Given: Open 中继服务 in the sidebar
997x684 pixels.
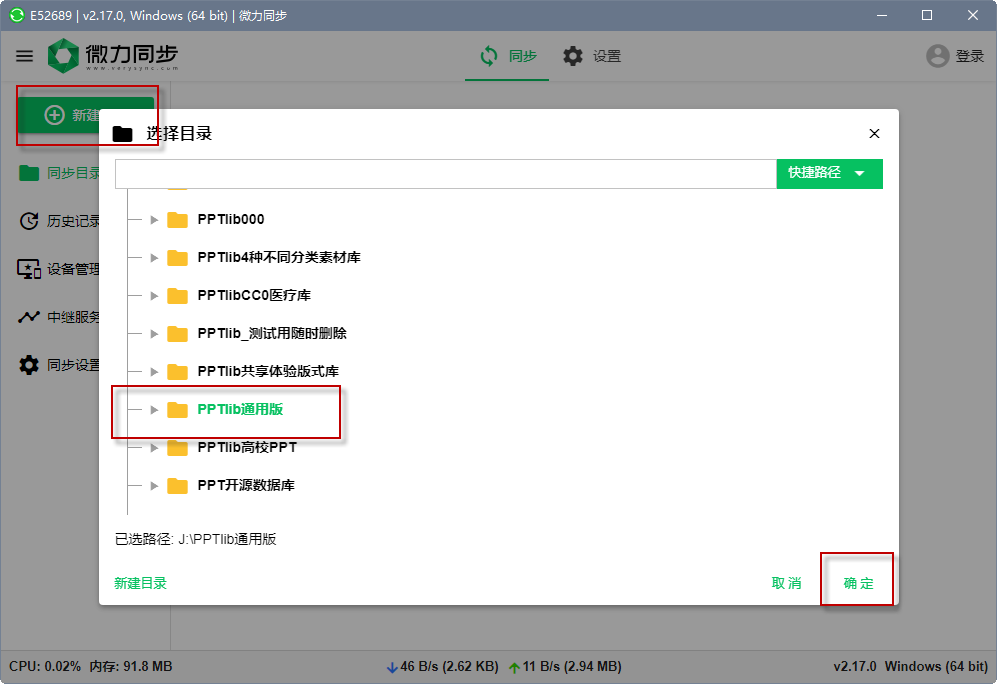Looking at the screenshot, I should 60,317.
